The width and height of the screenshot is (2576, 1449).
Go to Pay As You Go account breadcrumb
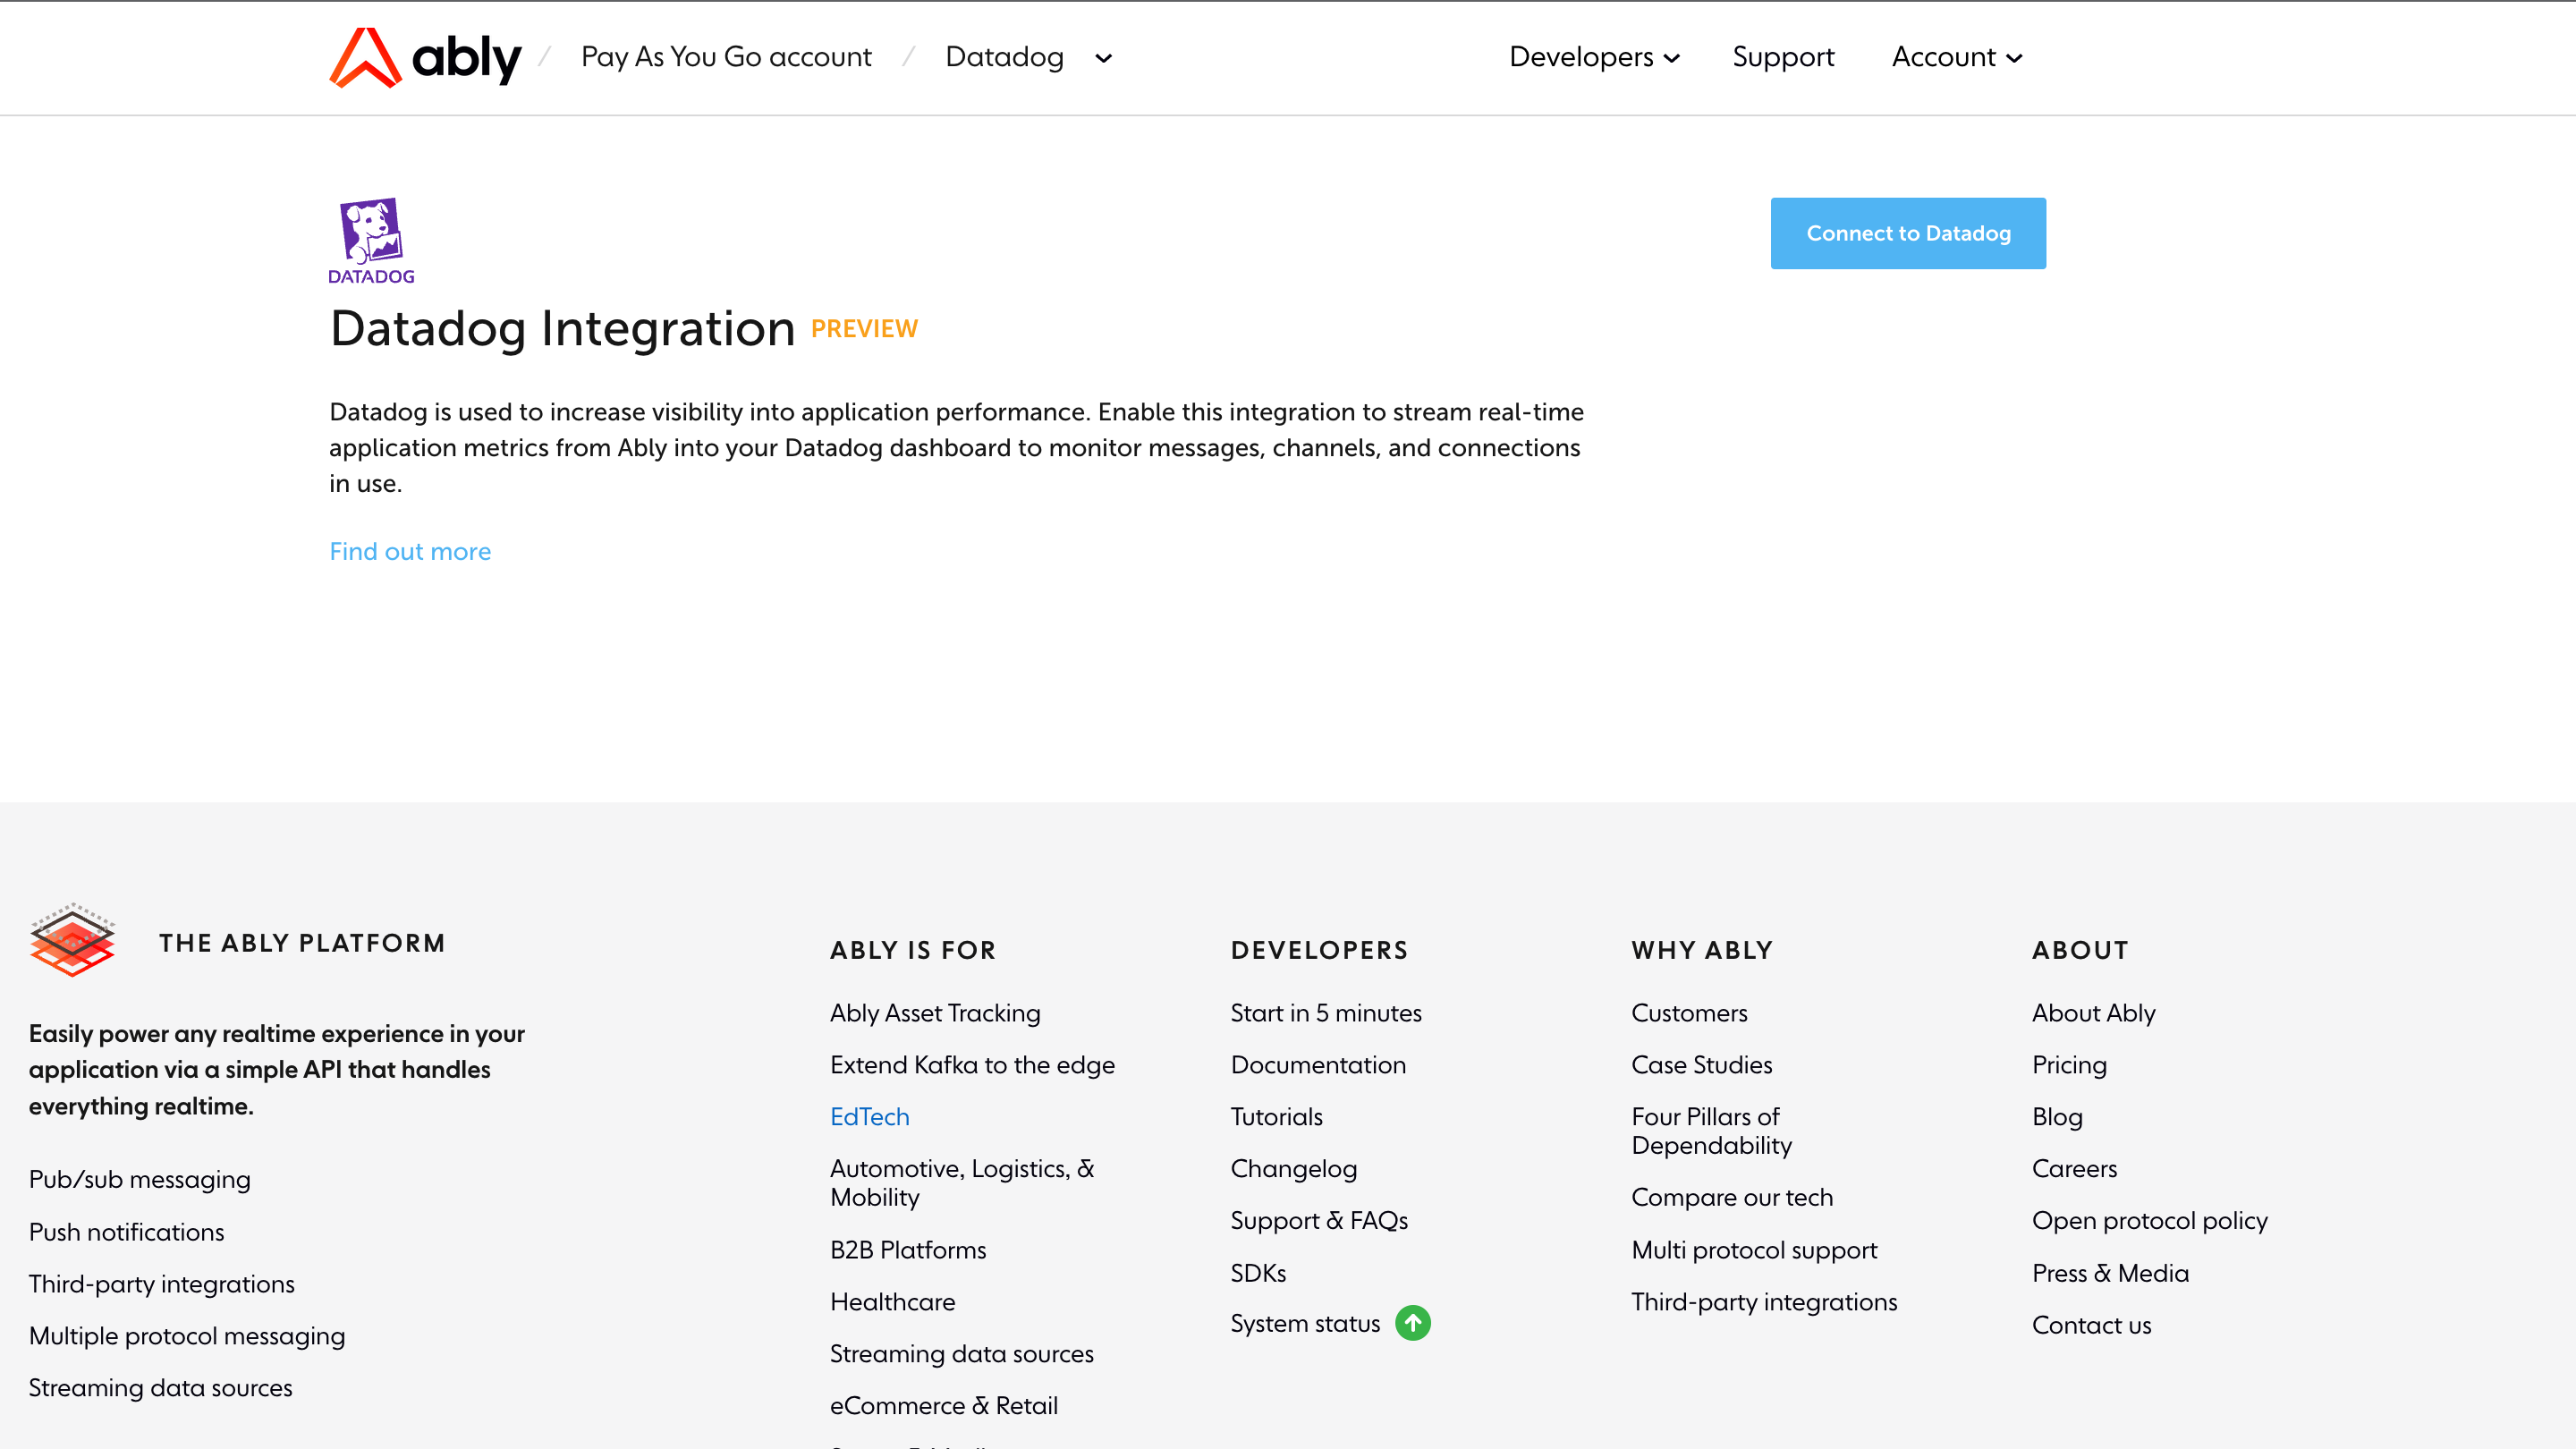point(726,57)
